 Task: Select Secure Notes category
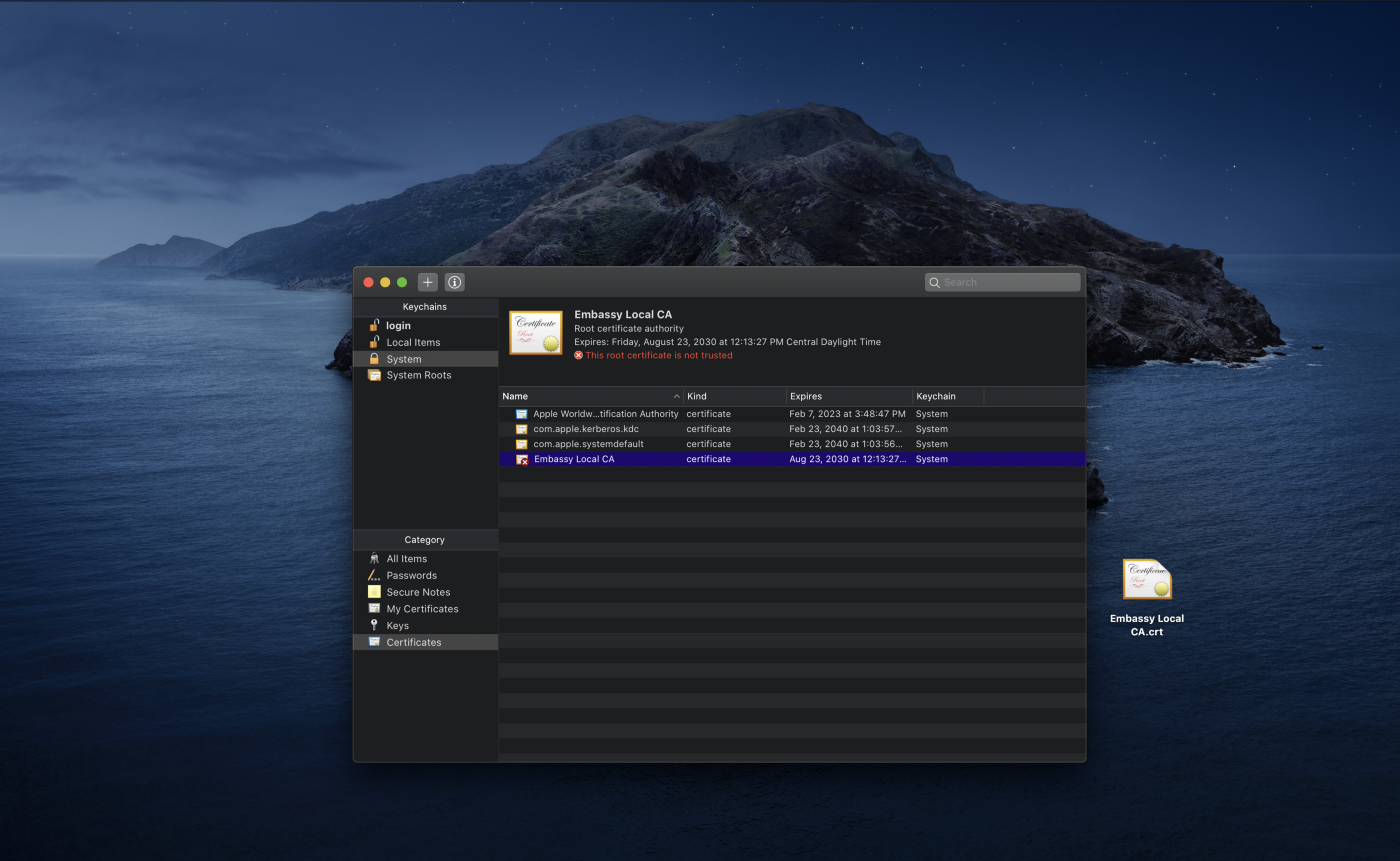[417, 592]
